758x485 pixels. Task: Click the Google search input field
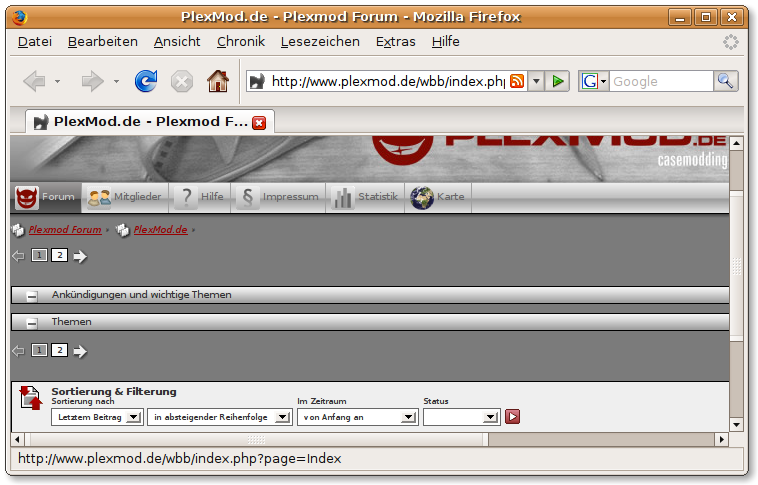[x=659, y=81]
